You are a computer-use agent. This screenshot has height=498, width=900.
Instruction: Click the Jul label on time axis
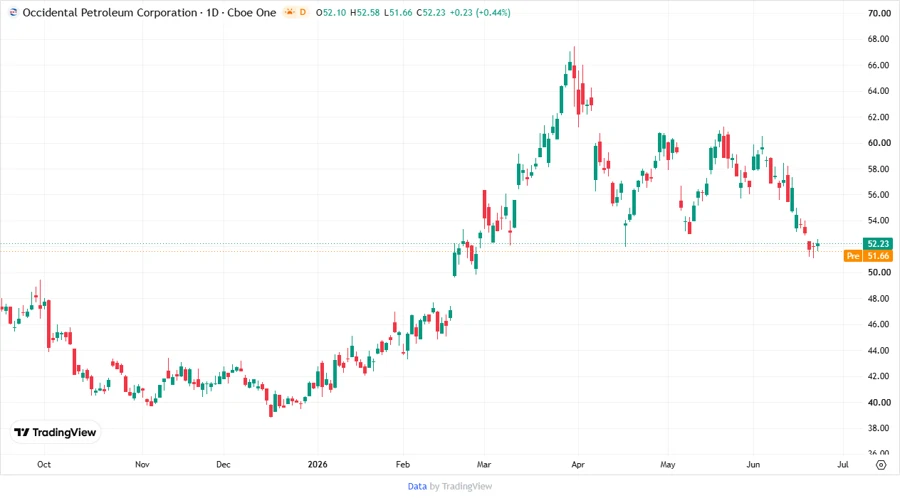(843, 464)
